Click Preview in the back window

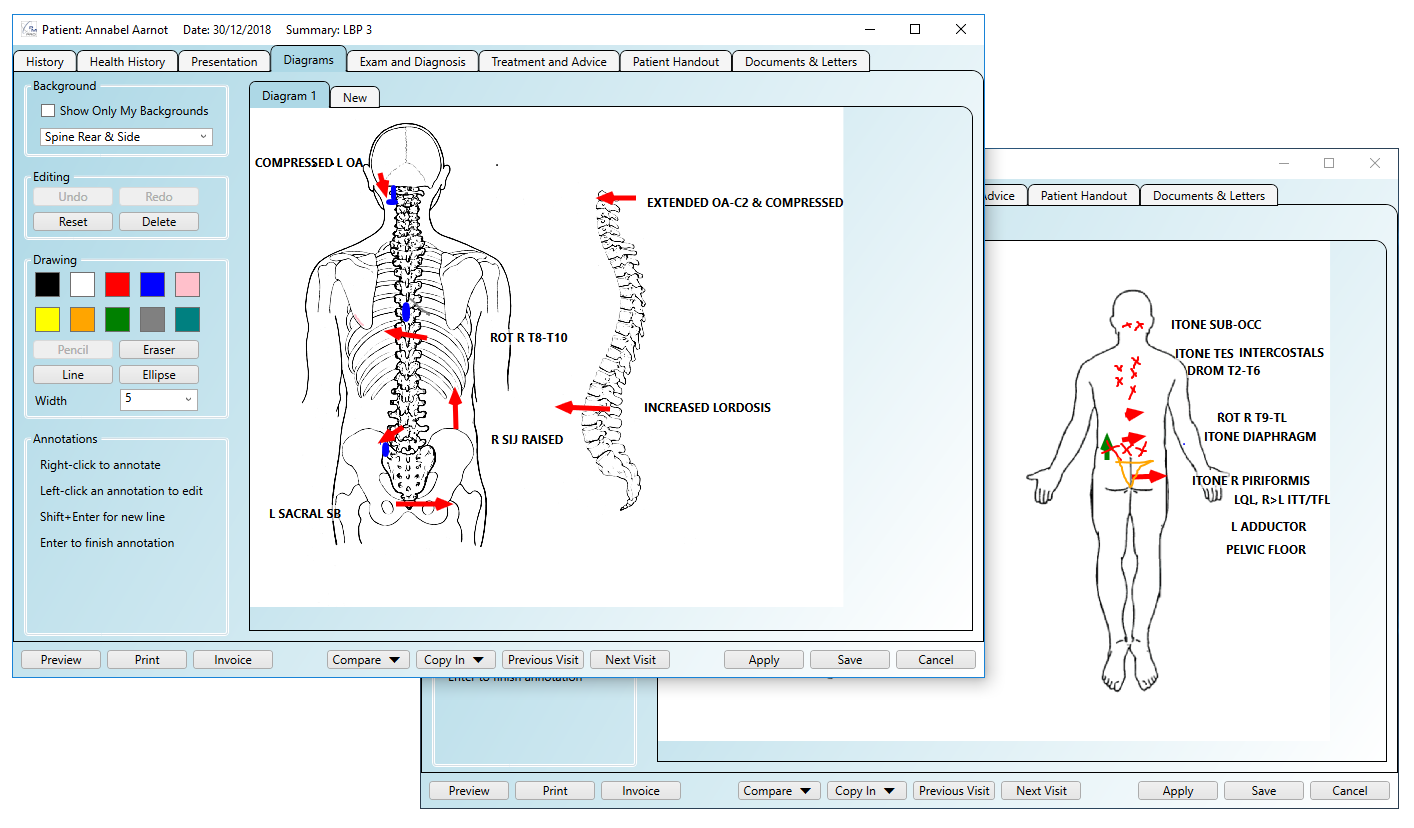pyautogui.click(x=469, y=791)
